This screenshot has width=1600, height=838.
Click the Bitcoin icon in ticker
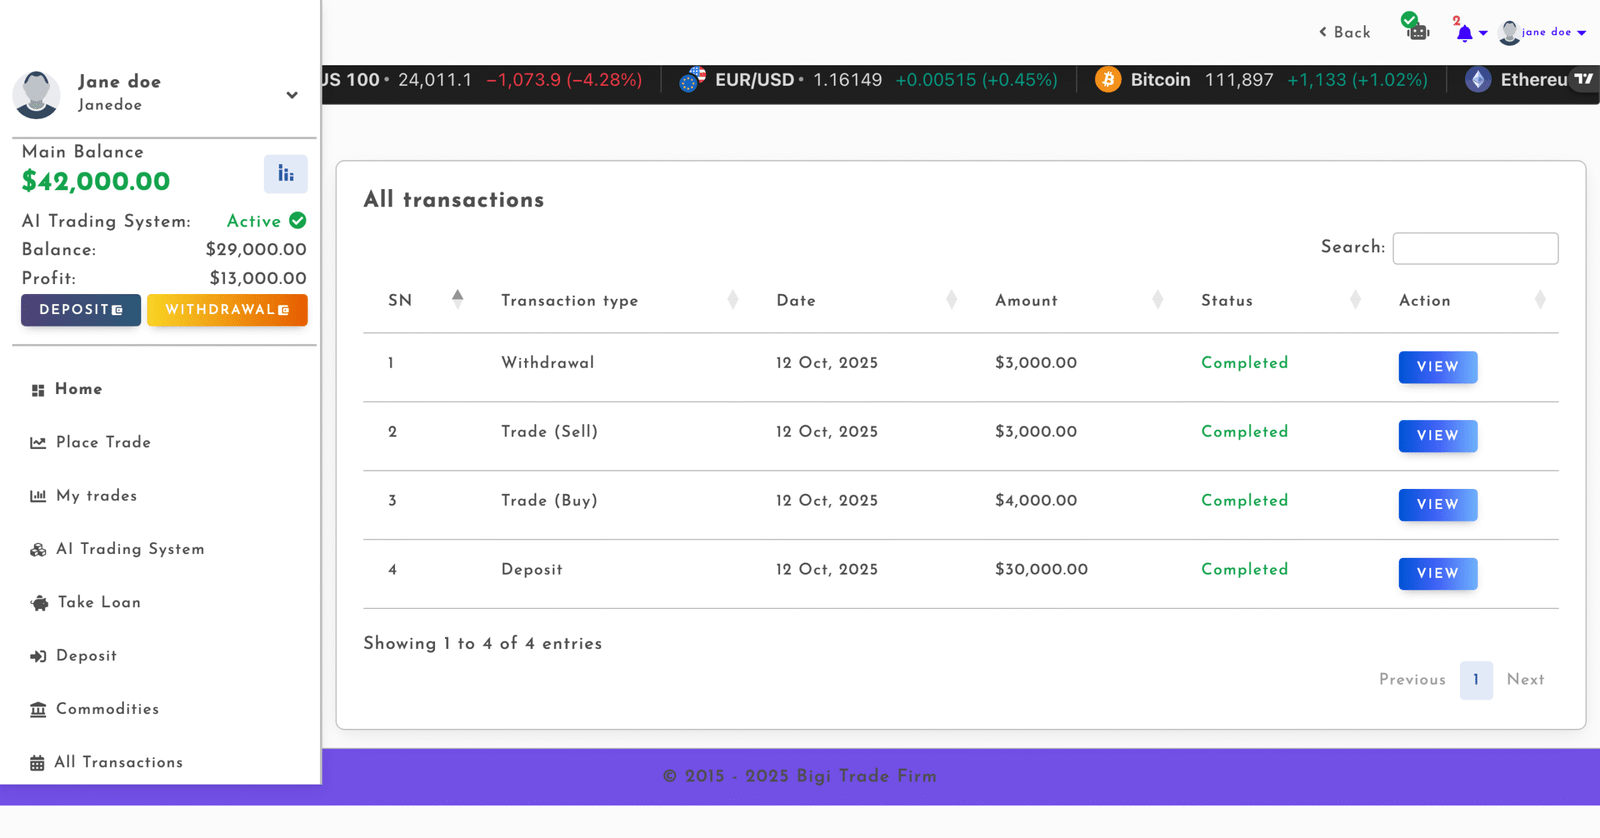point(1108,80)
